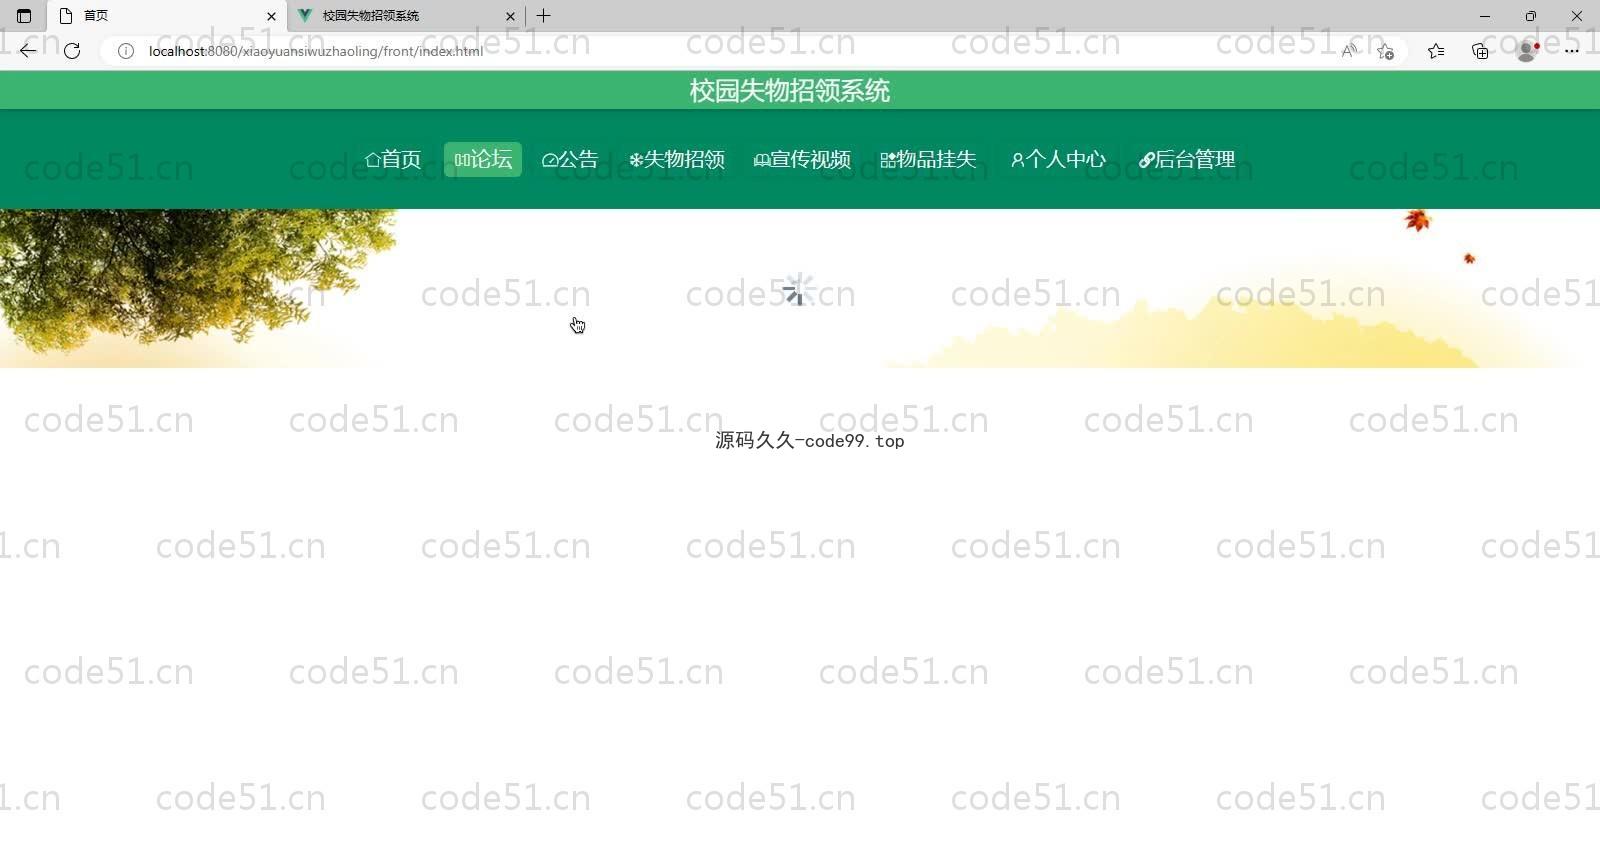Minimize the browser window
This screenshot has height=860, width=1600.
[x=1485, y=16]
